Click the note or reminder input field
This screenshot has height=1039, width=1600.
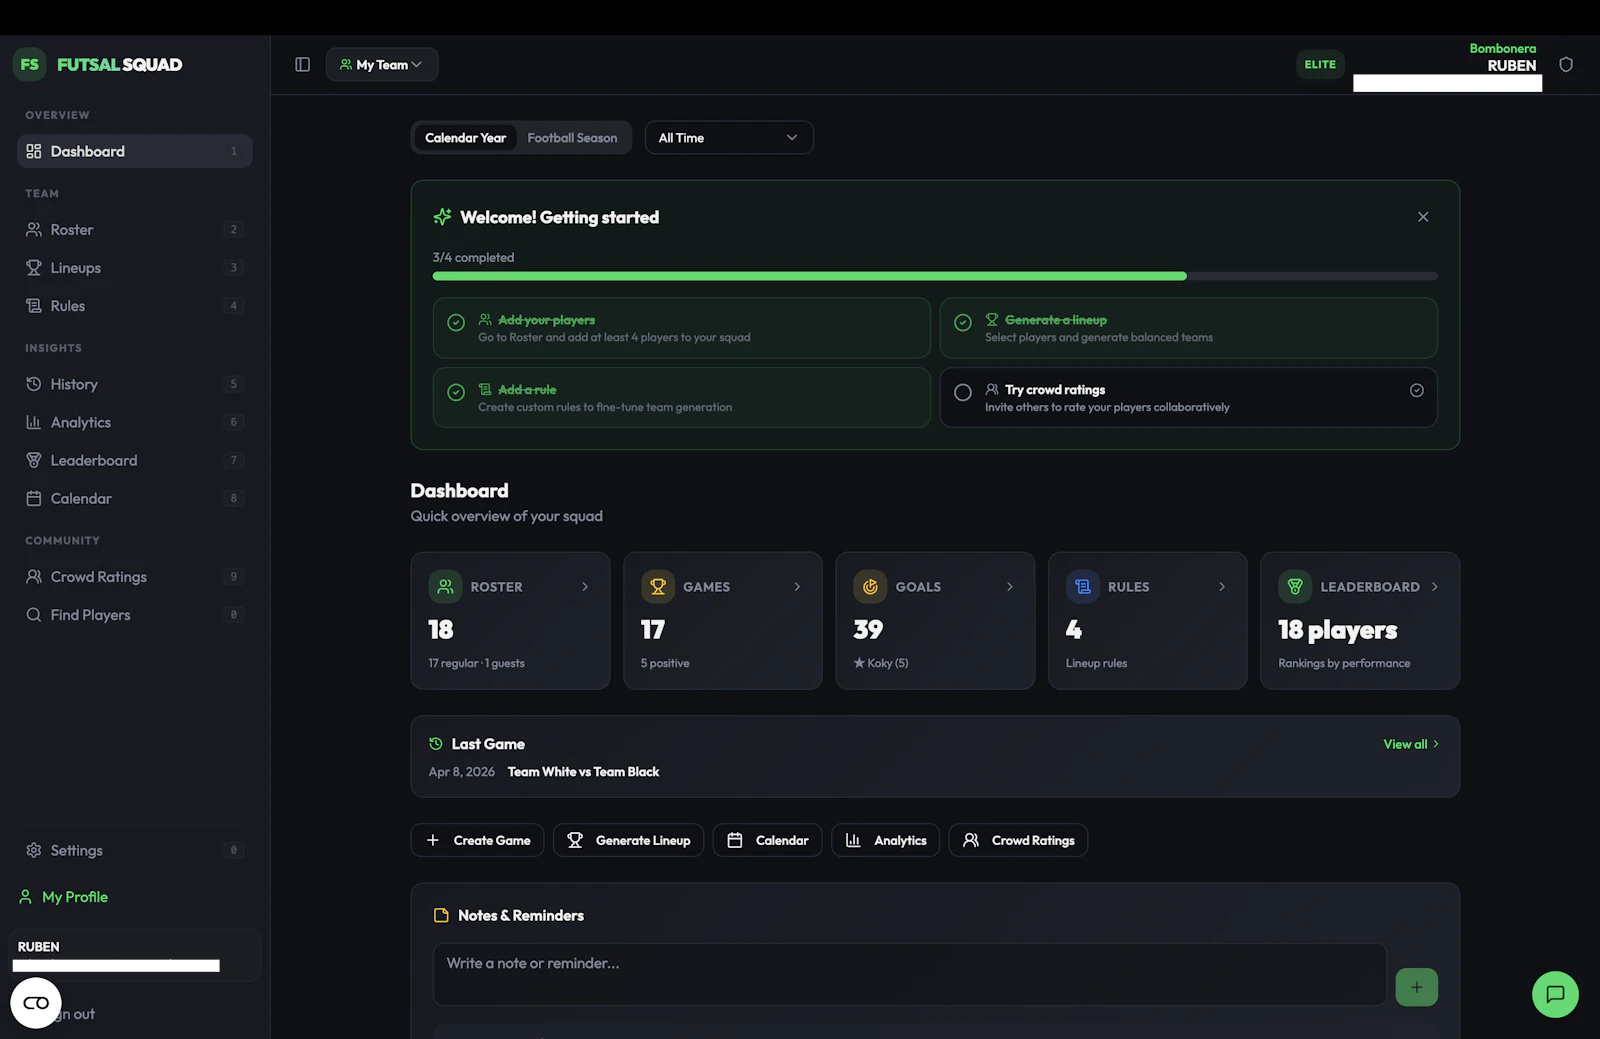pos(910,974)
